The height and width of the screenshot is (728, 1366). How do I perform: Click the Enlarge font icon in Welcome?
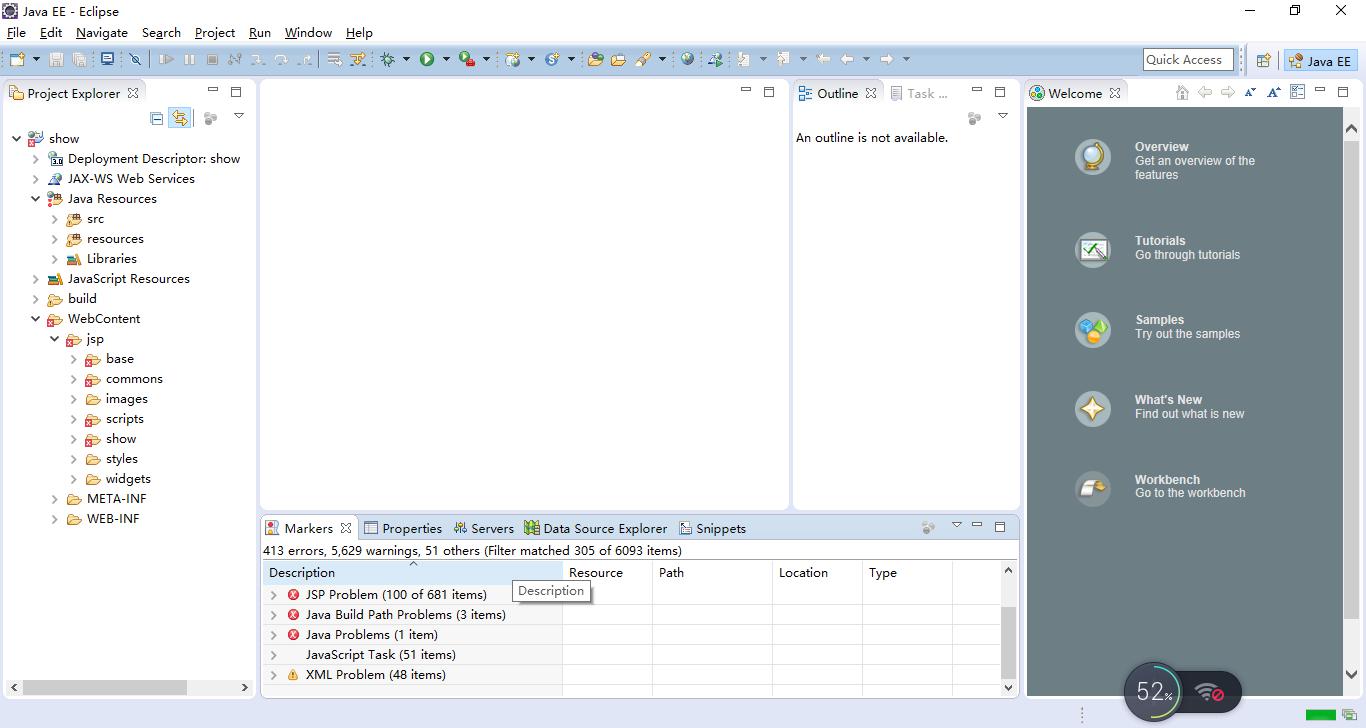(1273, 92)
